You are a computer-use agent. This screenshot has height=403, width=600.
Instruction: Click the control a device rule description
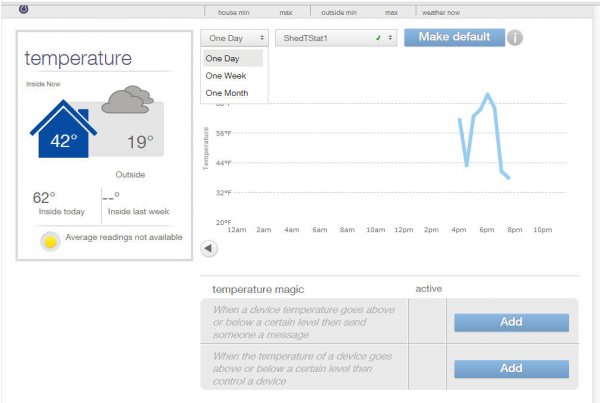(302, 369)
